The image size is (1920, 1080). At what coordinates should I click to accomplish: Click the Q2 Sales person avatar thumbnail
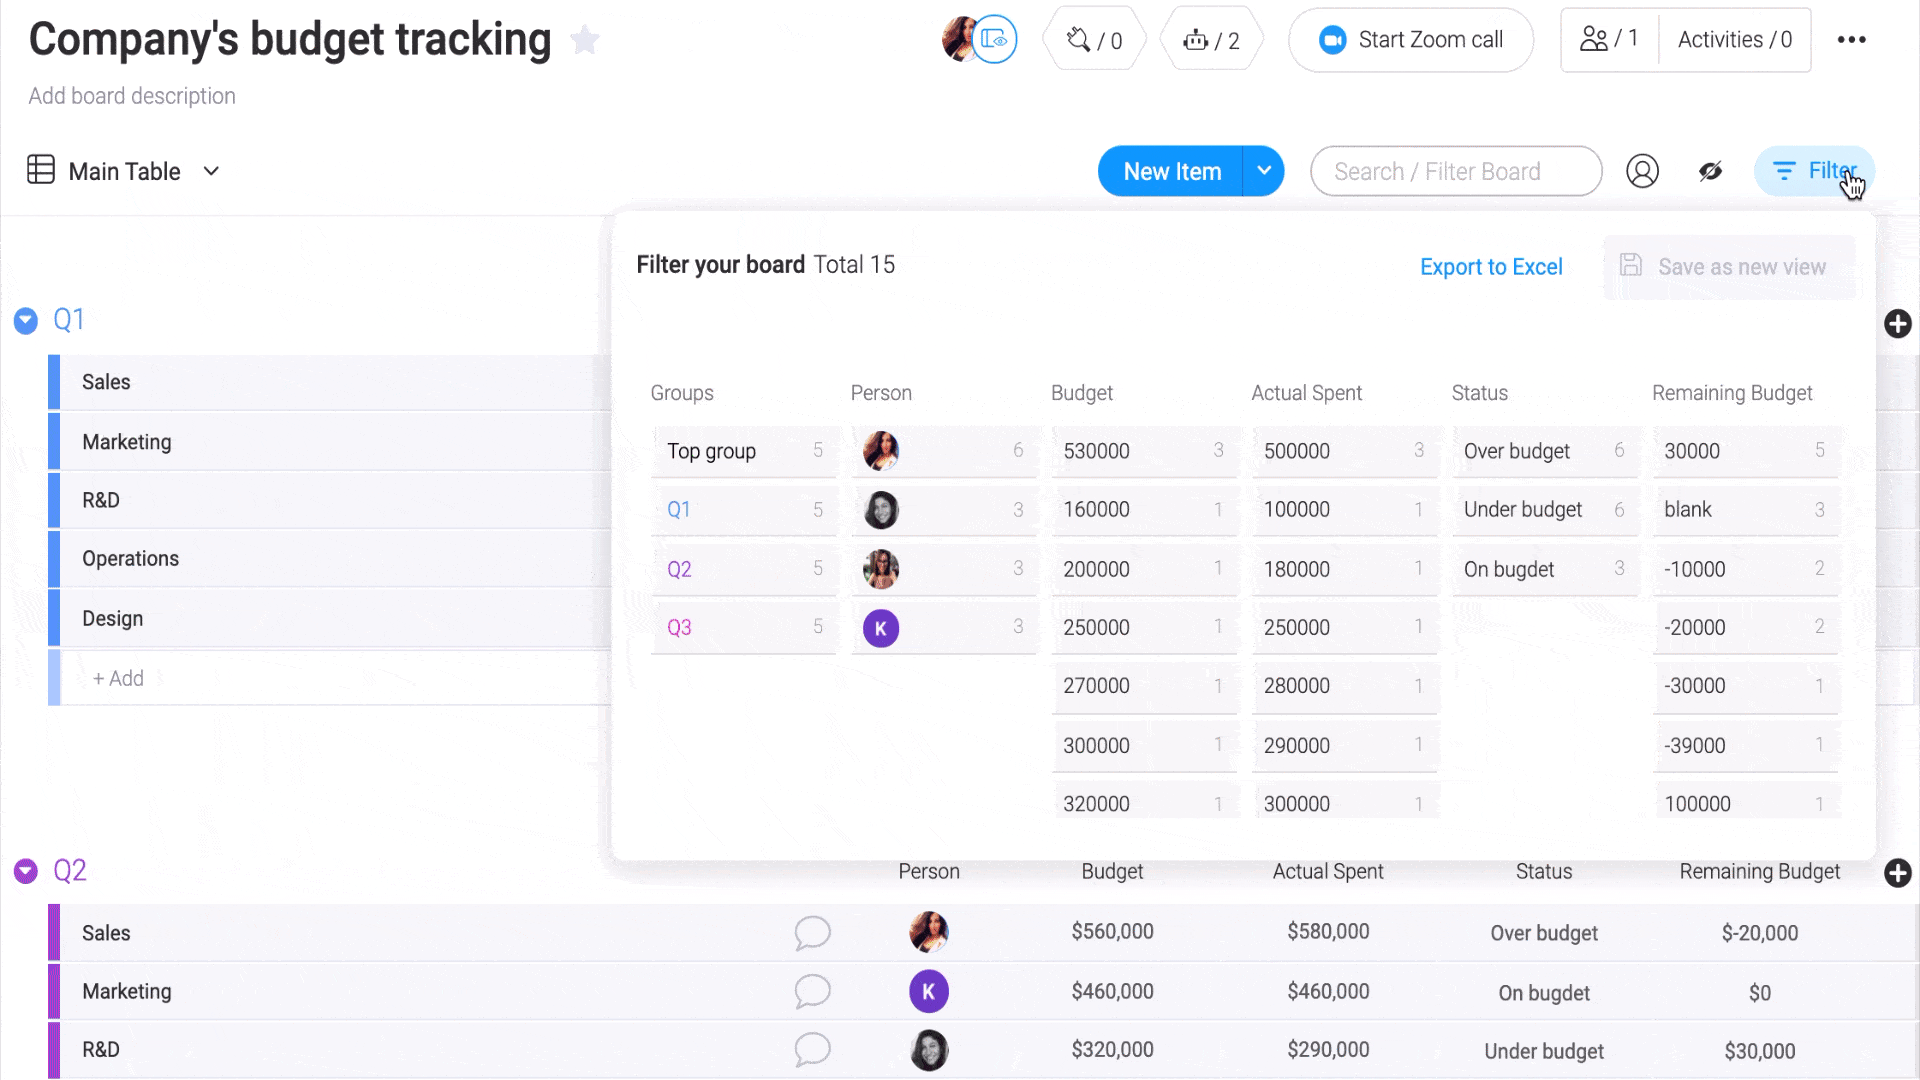pos(928,932)
